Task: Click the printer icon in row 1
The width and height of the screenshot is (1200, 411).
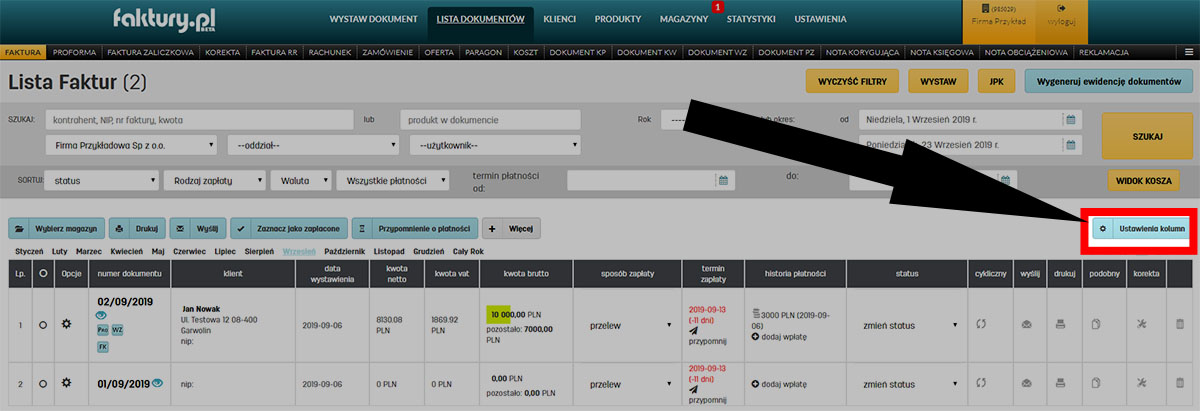Action: point(1063,324)
